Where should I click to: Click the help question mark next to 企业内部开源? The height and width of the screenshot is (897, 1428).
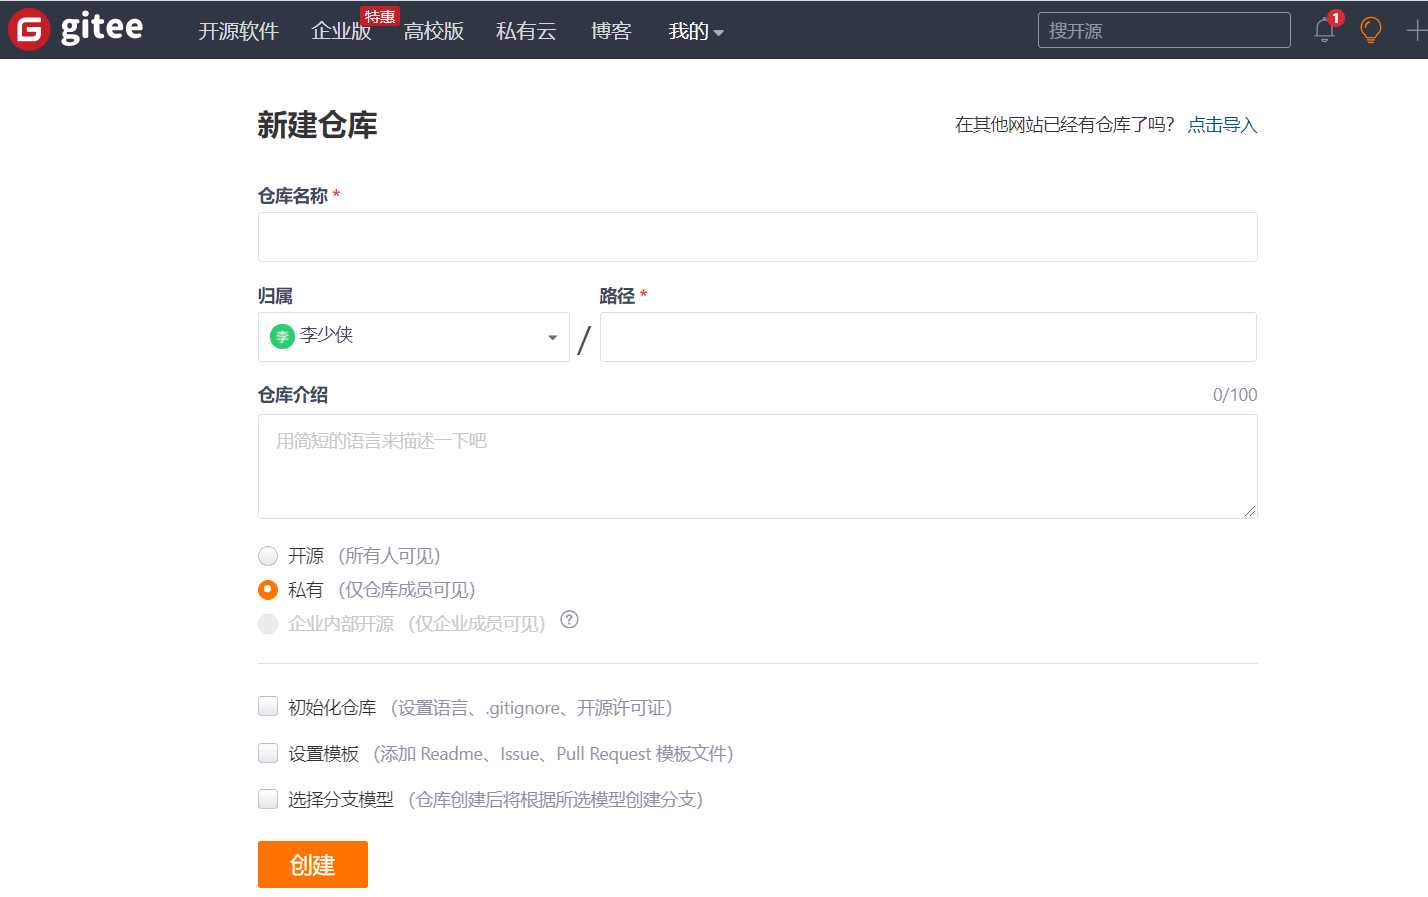pyautogui.click(x=569, y=621)
